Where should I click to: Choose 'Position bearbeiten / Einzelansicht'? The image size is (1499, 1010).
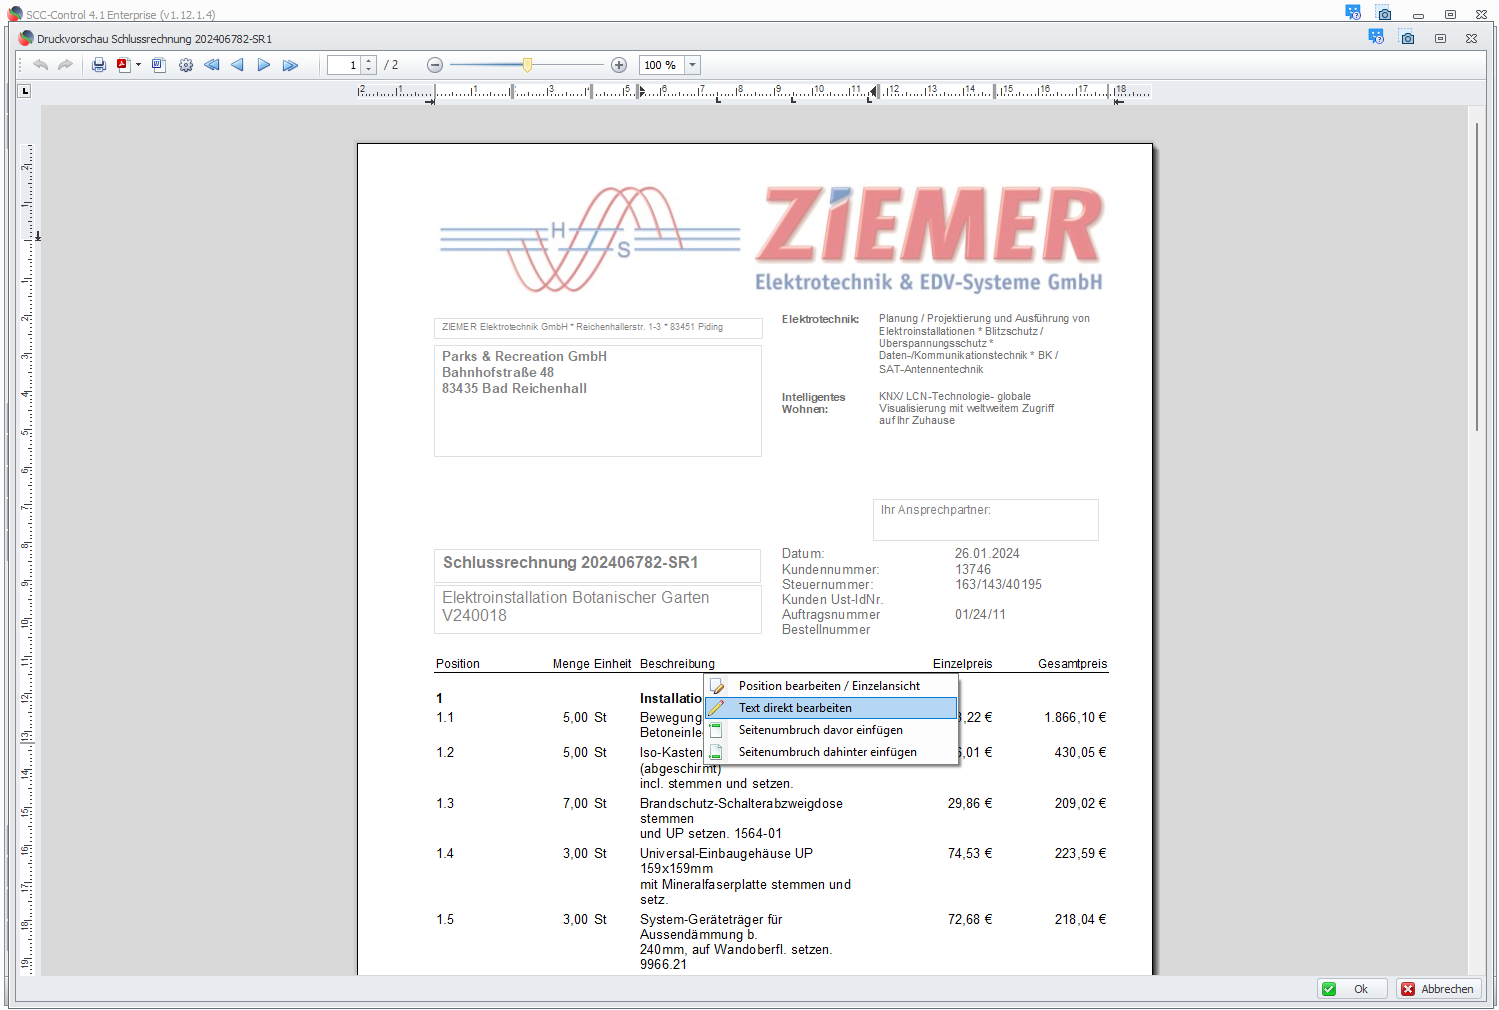pos(828,686)
